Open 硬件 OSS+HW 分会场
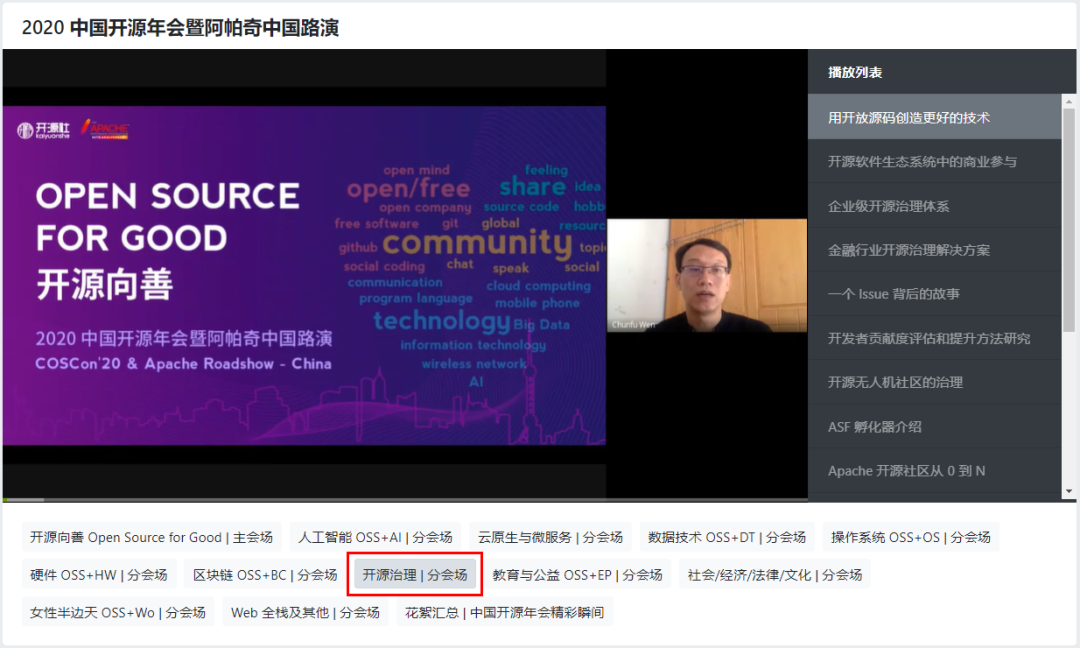The height and width of the screenshot is (648, 1080). [98, 575]
